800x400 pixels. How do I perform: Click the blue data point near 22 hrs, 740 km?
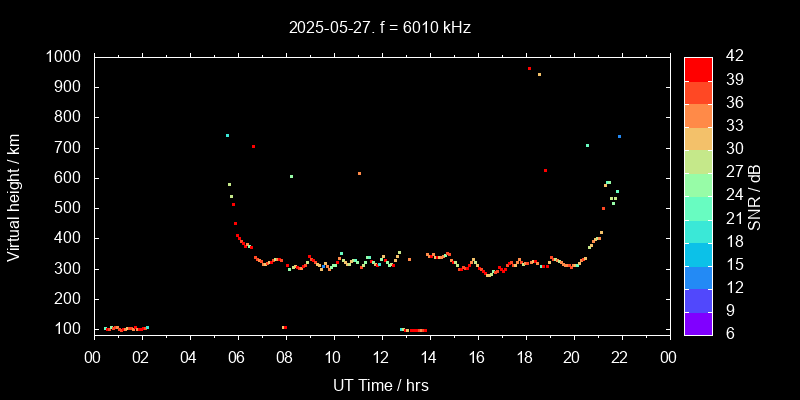click(619, 136)
